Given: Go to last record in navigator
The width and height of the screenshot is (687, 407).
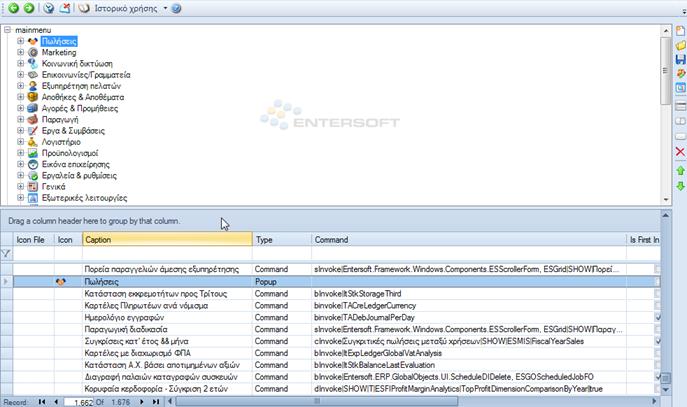Looking at the screenshot, I should coord(156,402).
